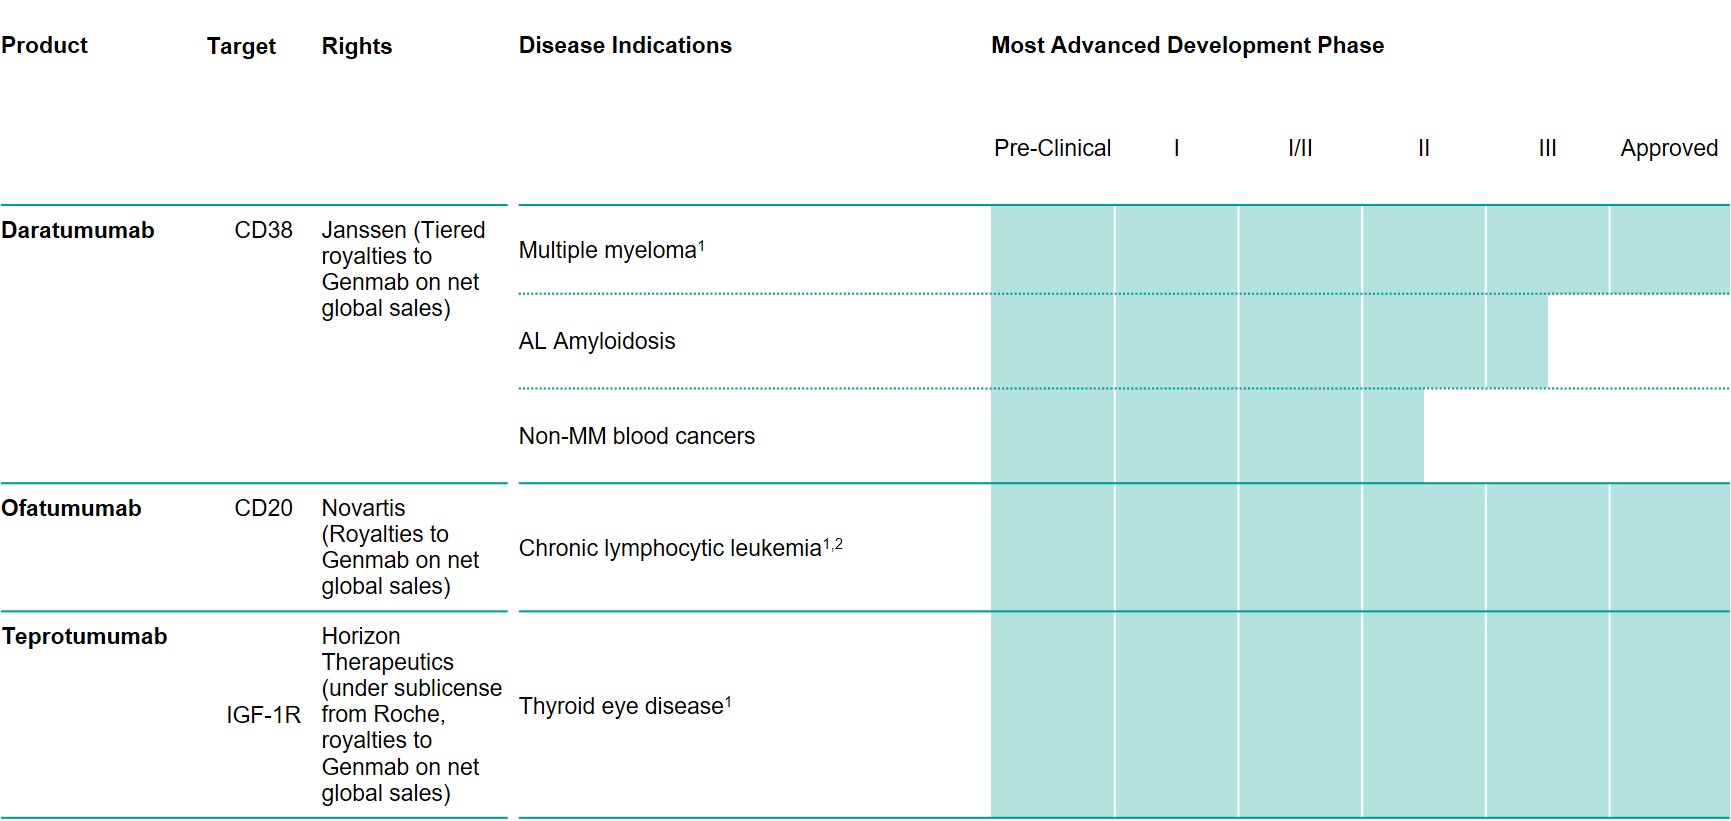
Task: Select the Pre-Clinical phase label
Action: (x=1052, y=149)
